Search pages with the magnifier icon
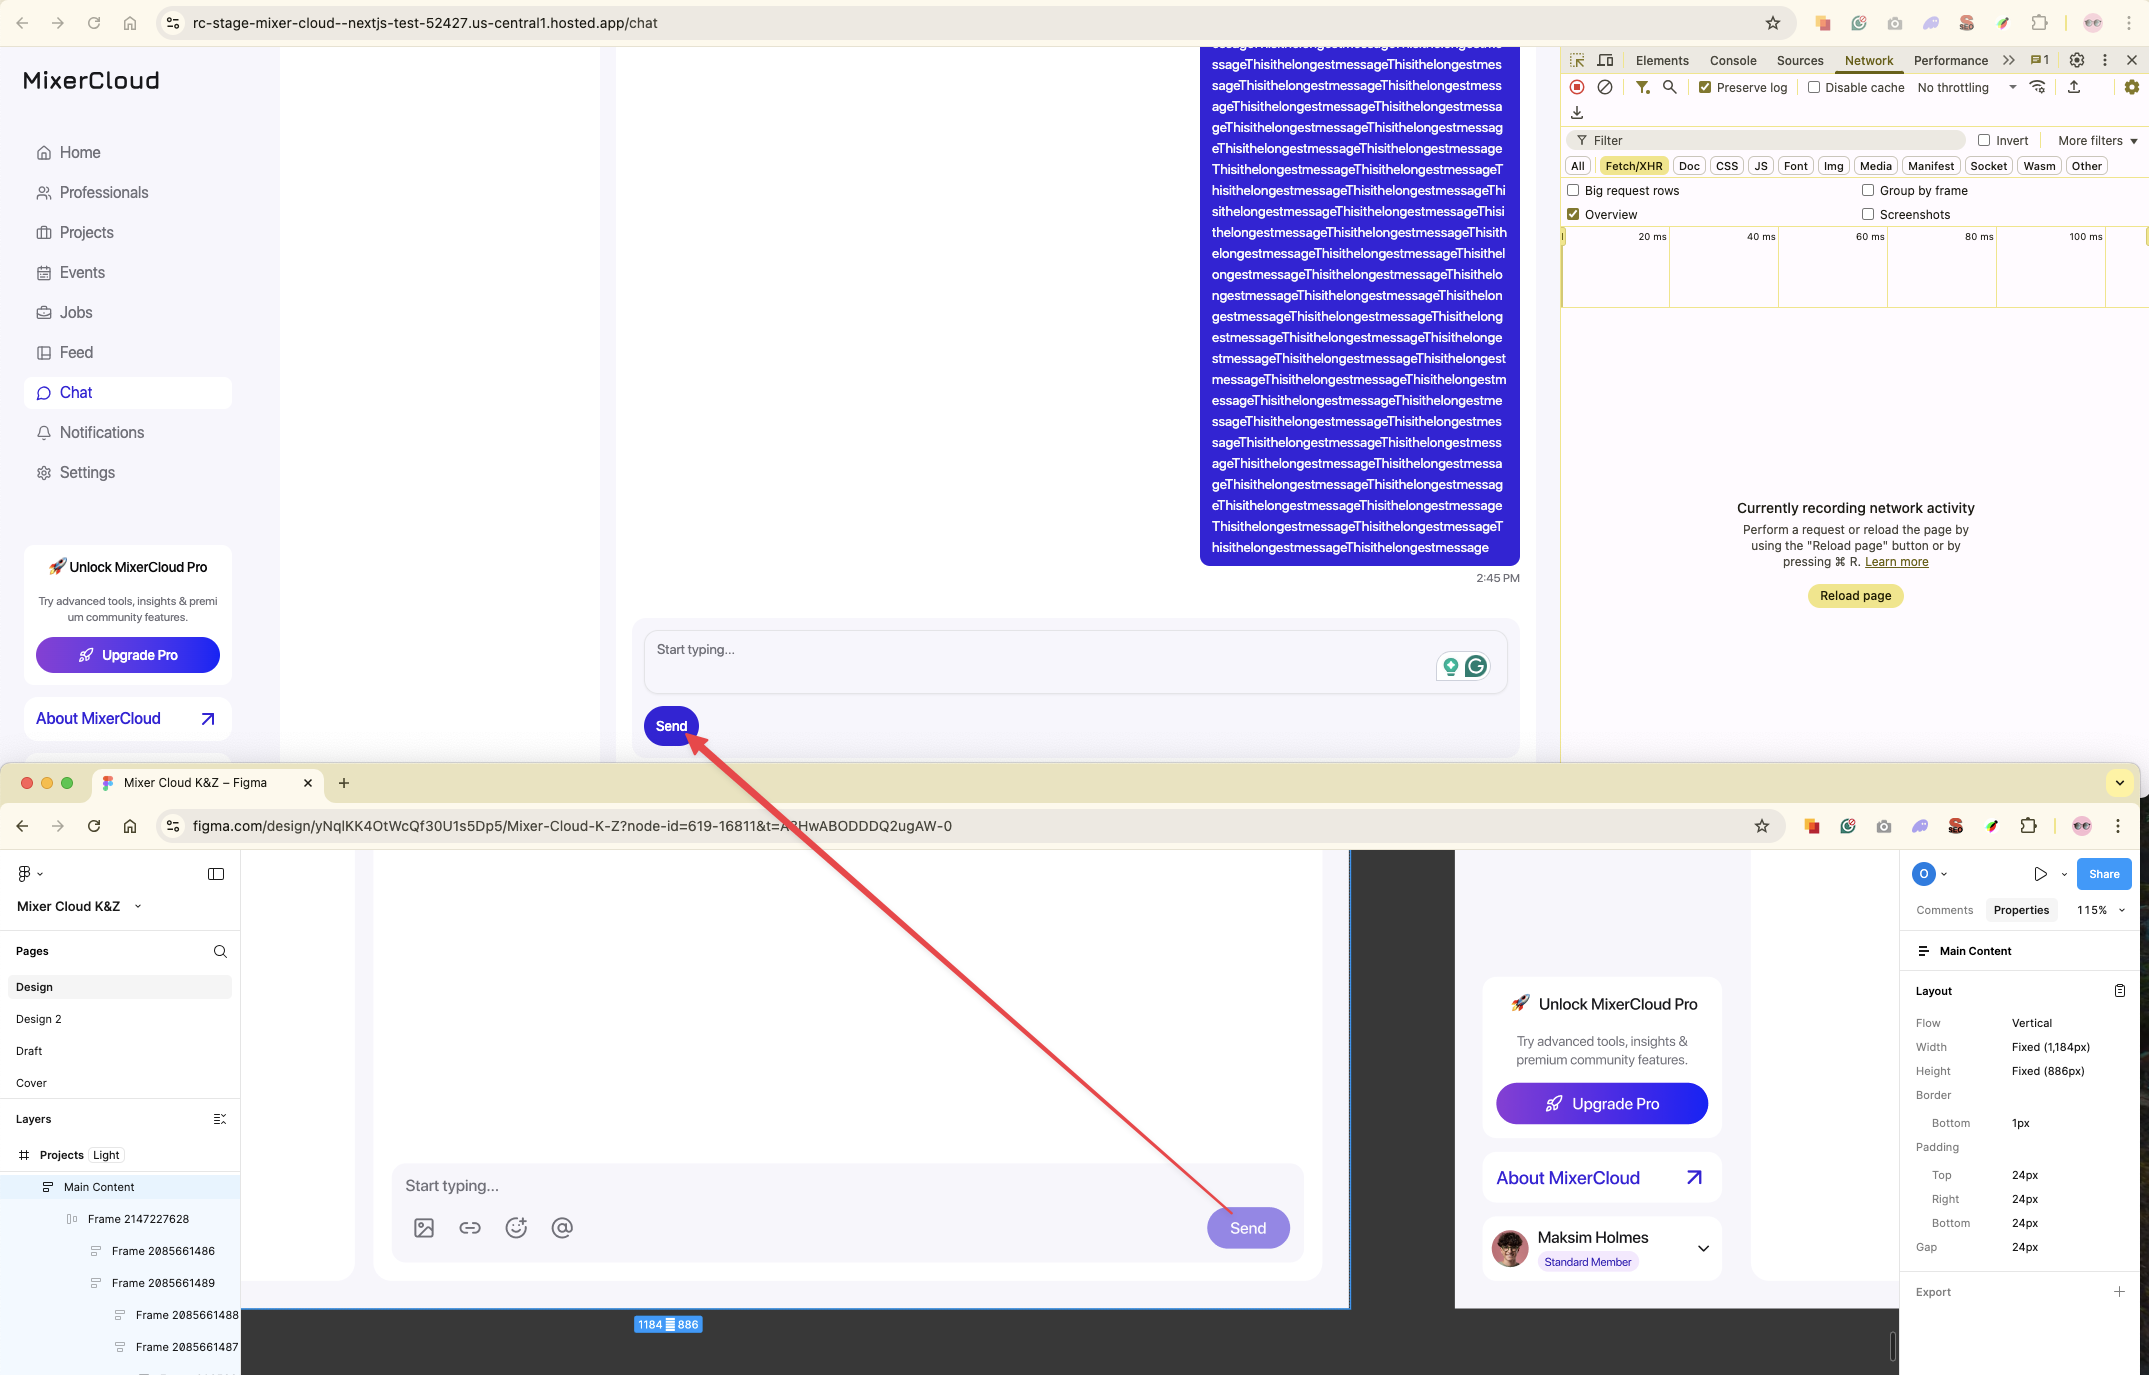This screenshot has width=2149, height=1375. coord(220,951)
